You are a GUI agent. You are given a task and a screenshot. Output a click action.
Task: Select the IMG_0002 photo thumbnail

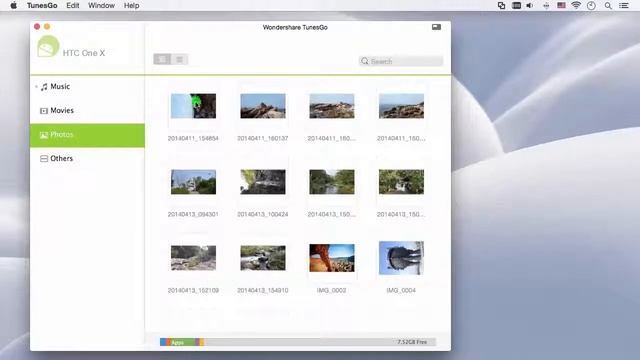(332, 258)
